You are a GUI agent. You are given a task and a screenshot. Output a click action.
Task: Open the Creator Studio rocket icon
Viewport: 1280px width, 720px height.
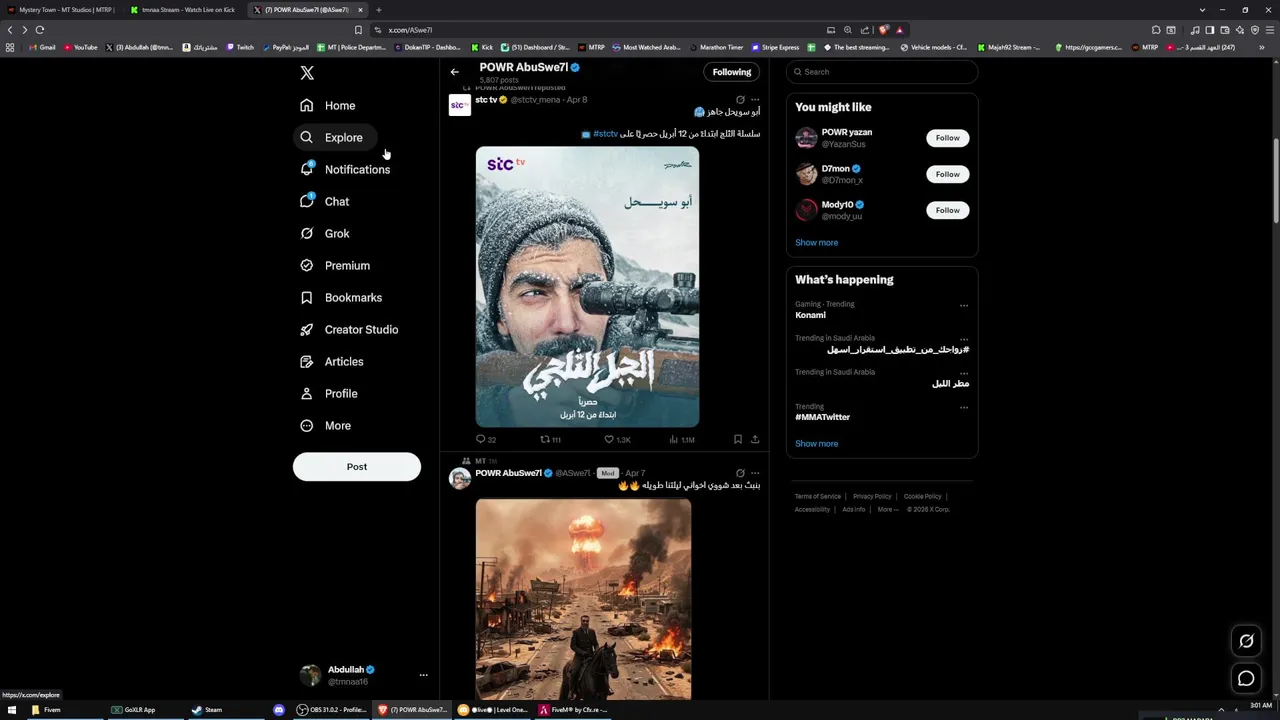307,329
